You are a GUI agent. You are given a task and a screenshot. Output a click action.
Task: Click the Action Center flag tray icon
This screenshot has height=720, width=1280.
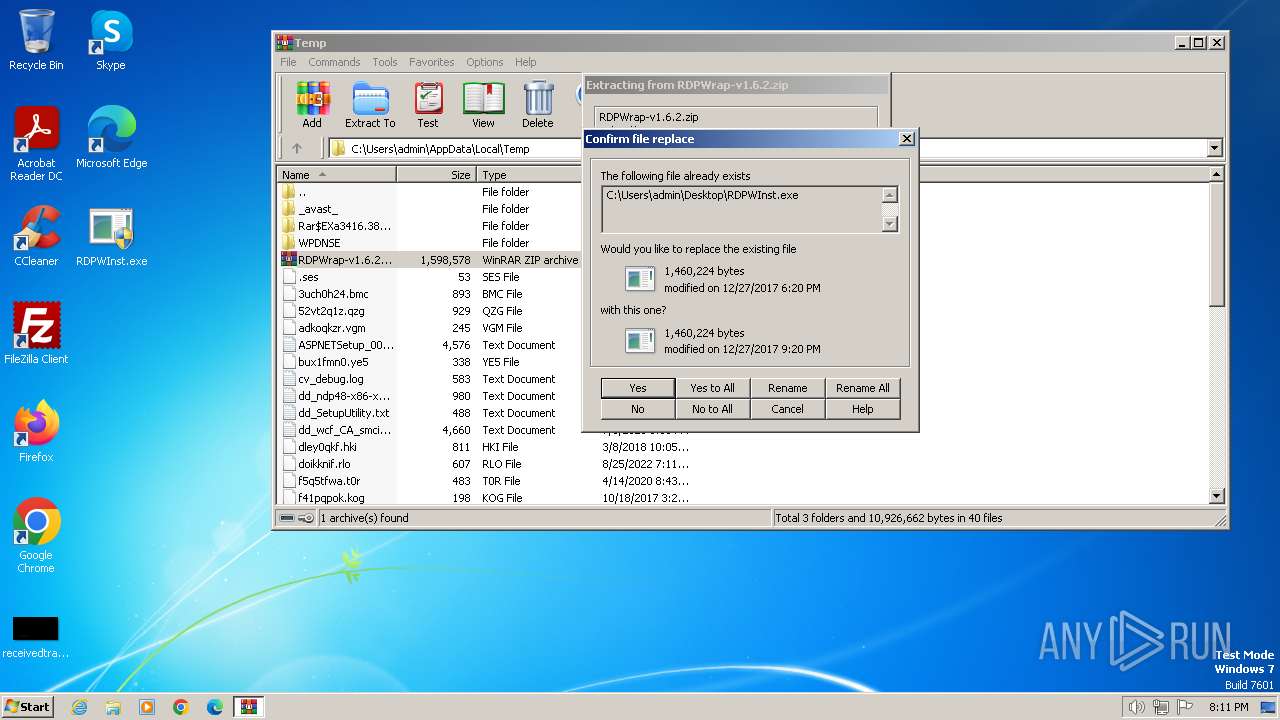point(1186,707)
